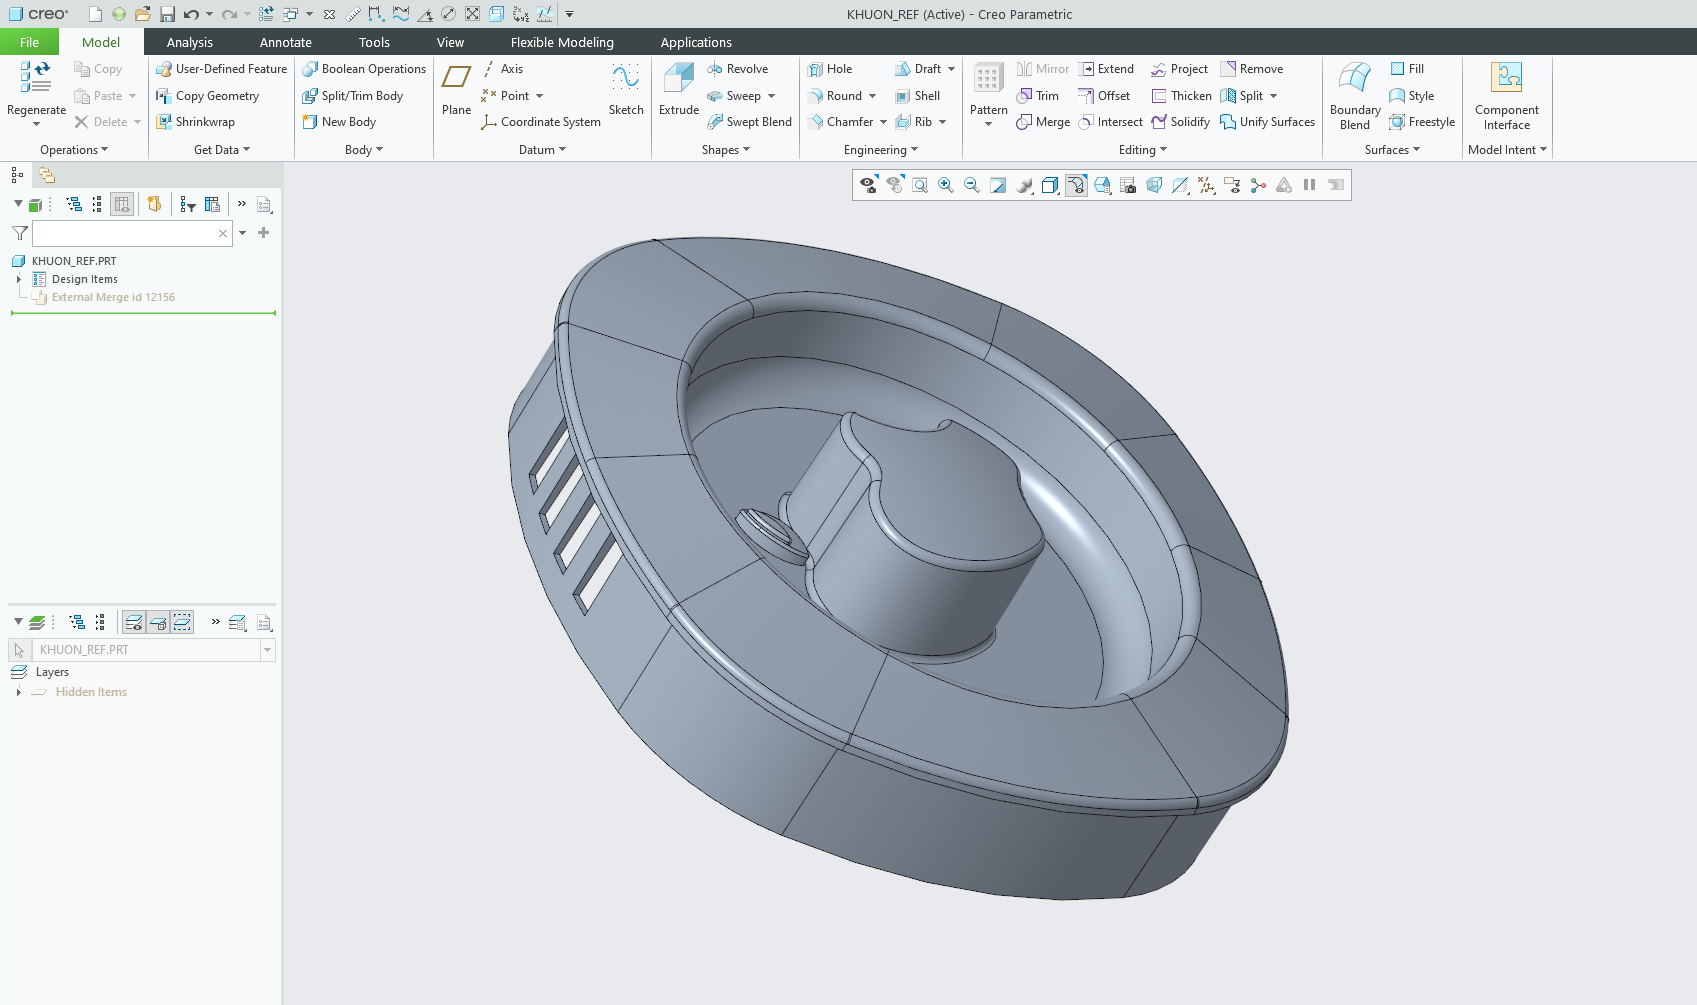The image size is (1697, 1005).
Task: Expand the Design Items tree node
Action: [19, 280]
